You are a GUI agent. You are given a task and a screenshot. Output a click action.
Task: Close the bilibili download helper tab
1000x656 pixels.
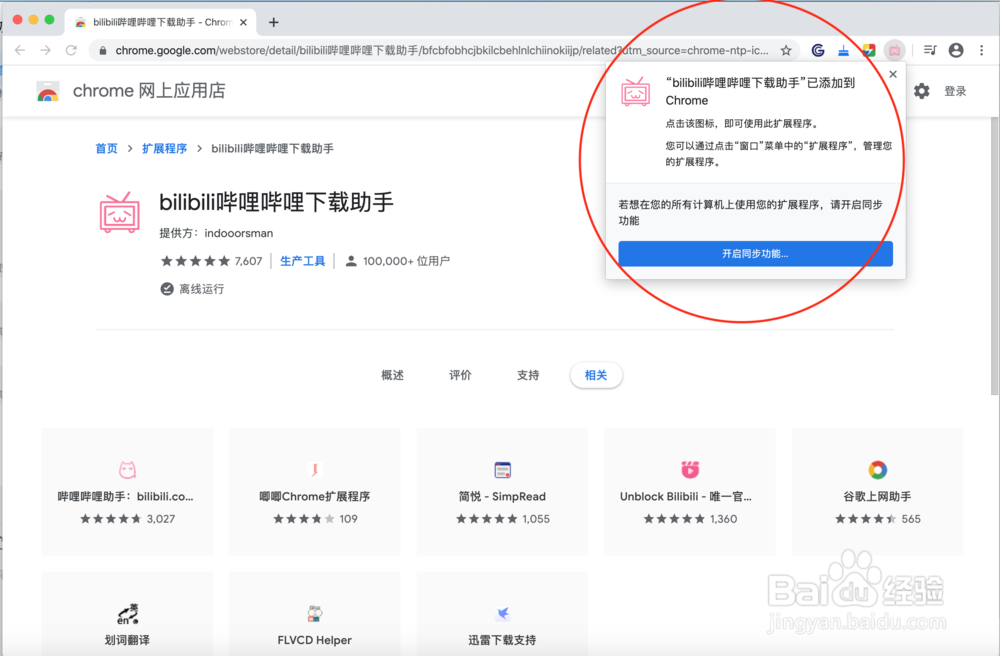point(243,22)
